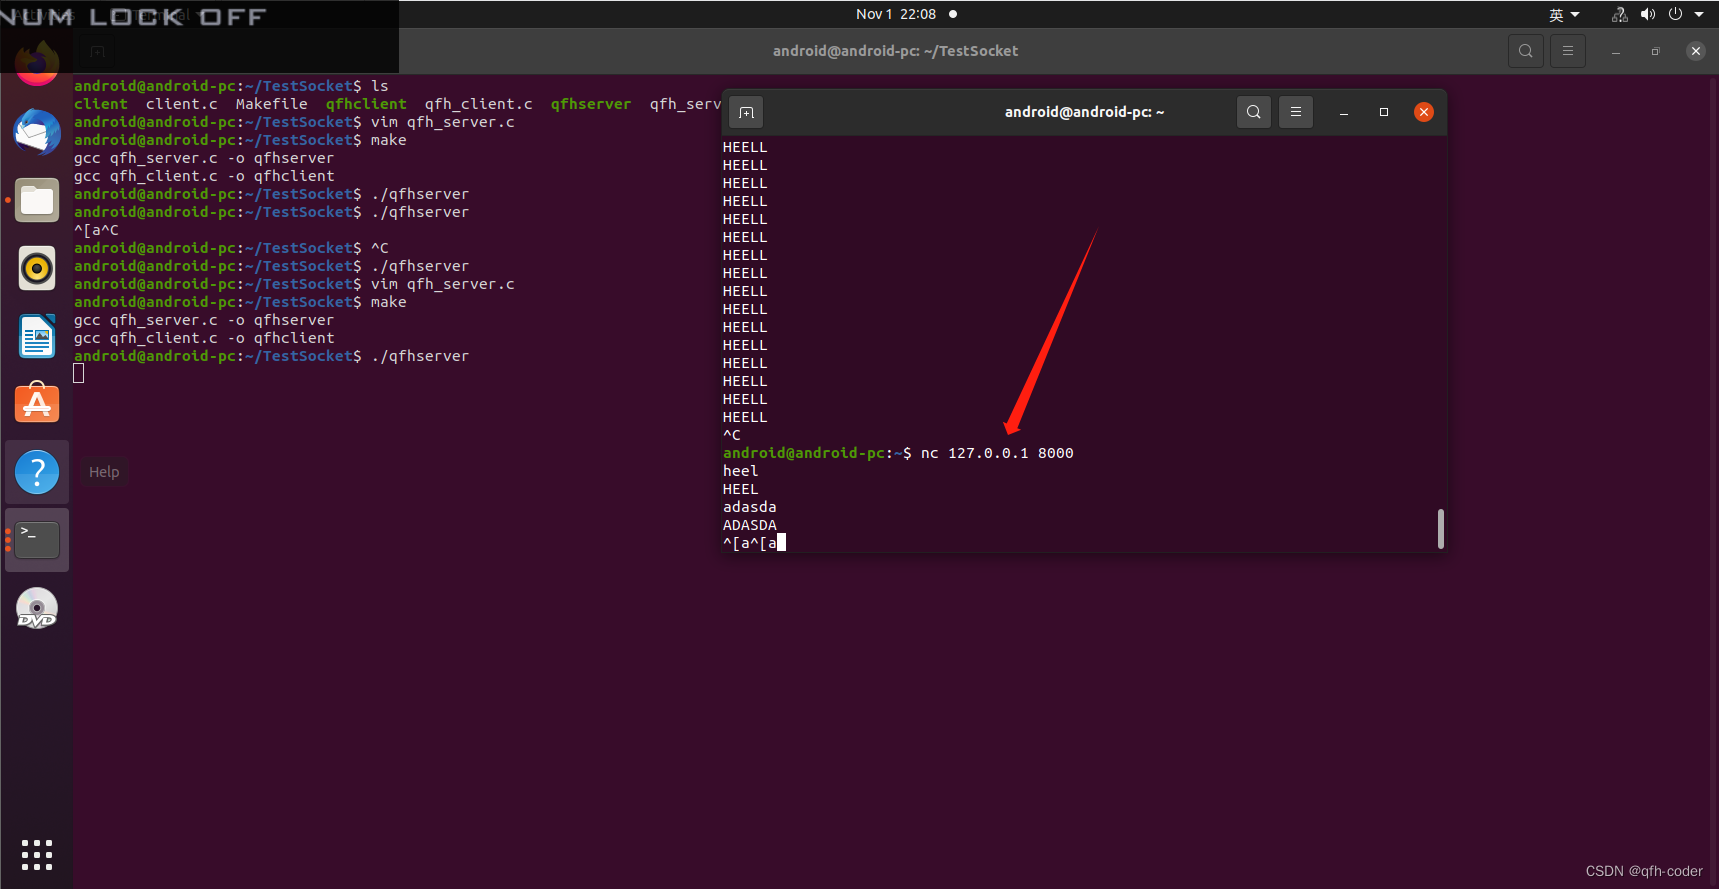The width and height of the screenshot is (1719, 889).
Task: Maximize the front terminal window
Action: 1384,112
